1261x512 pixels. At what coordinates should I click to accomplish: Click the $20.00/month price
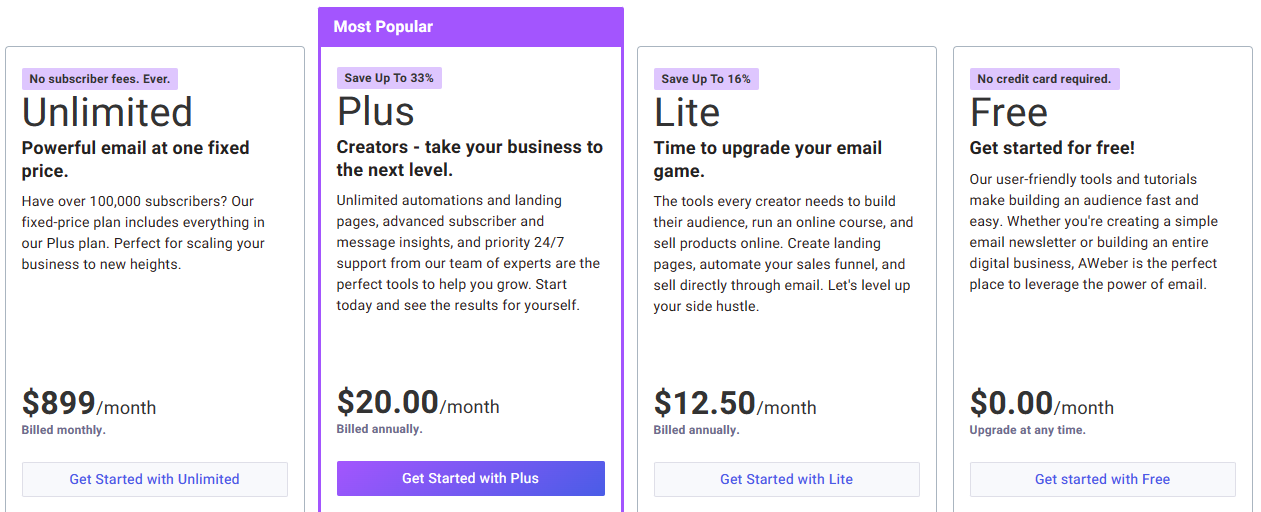tap(418, 403)
